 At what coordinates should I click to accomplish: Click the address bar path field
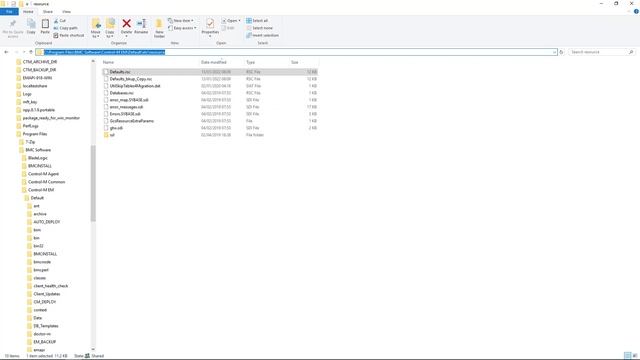coord(296,52)
